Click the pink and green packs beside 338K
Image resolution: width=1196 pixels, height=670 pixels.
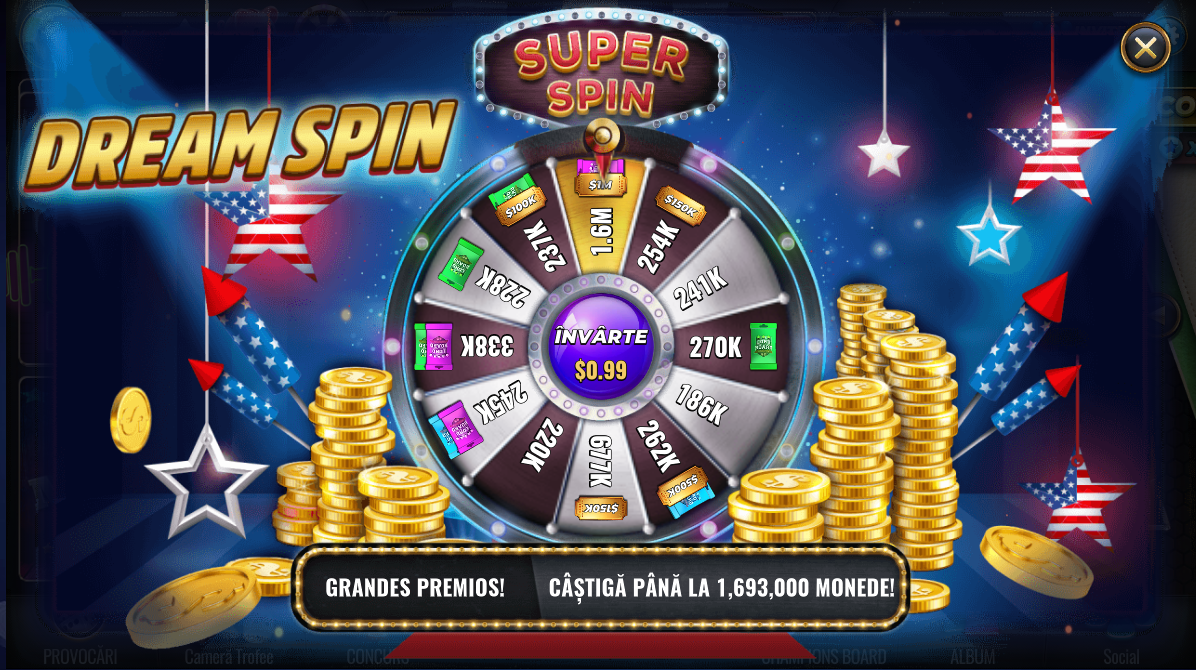pos(433,346)
